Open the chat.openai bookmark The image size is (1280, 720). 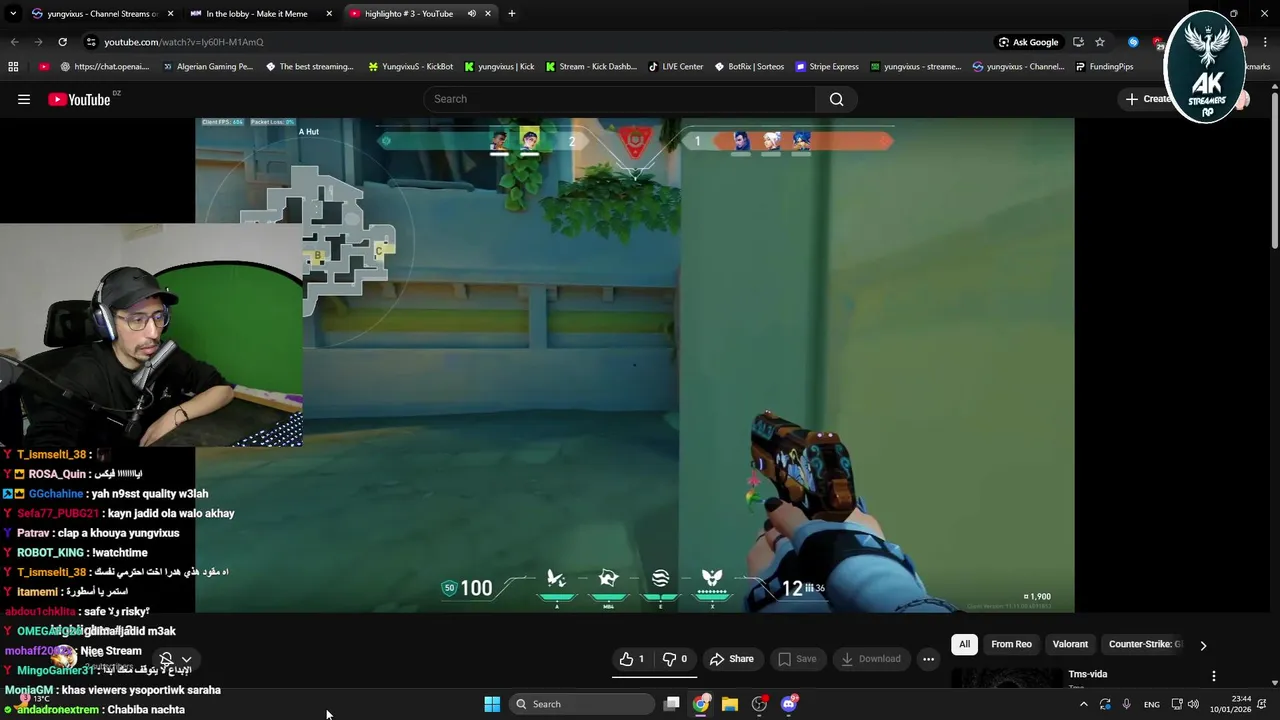(105, 67)
